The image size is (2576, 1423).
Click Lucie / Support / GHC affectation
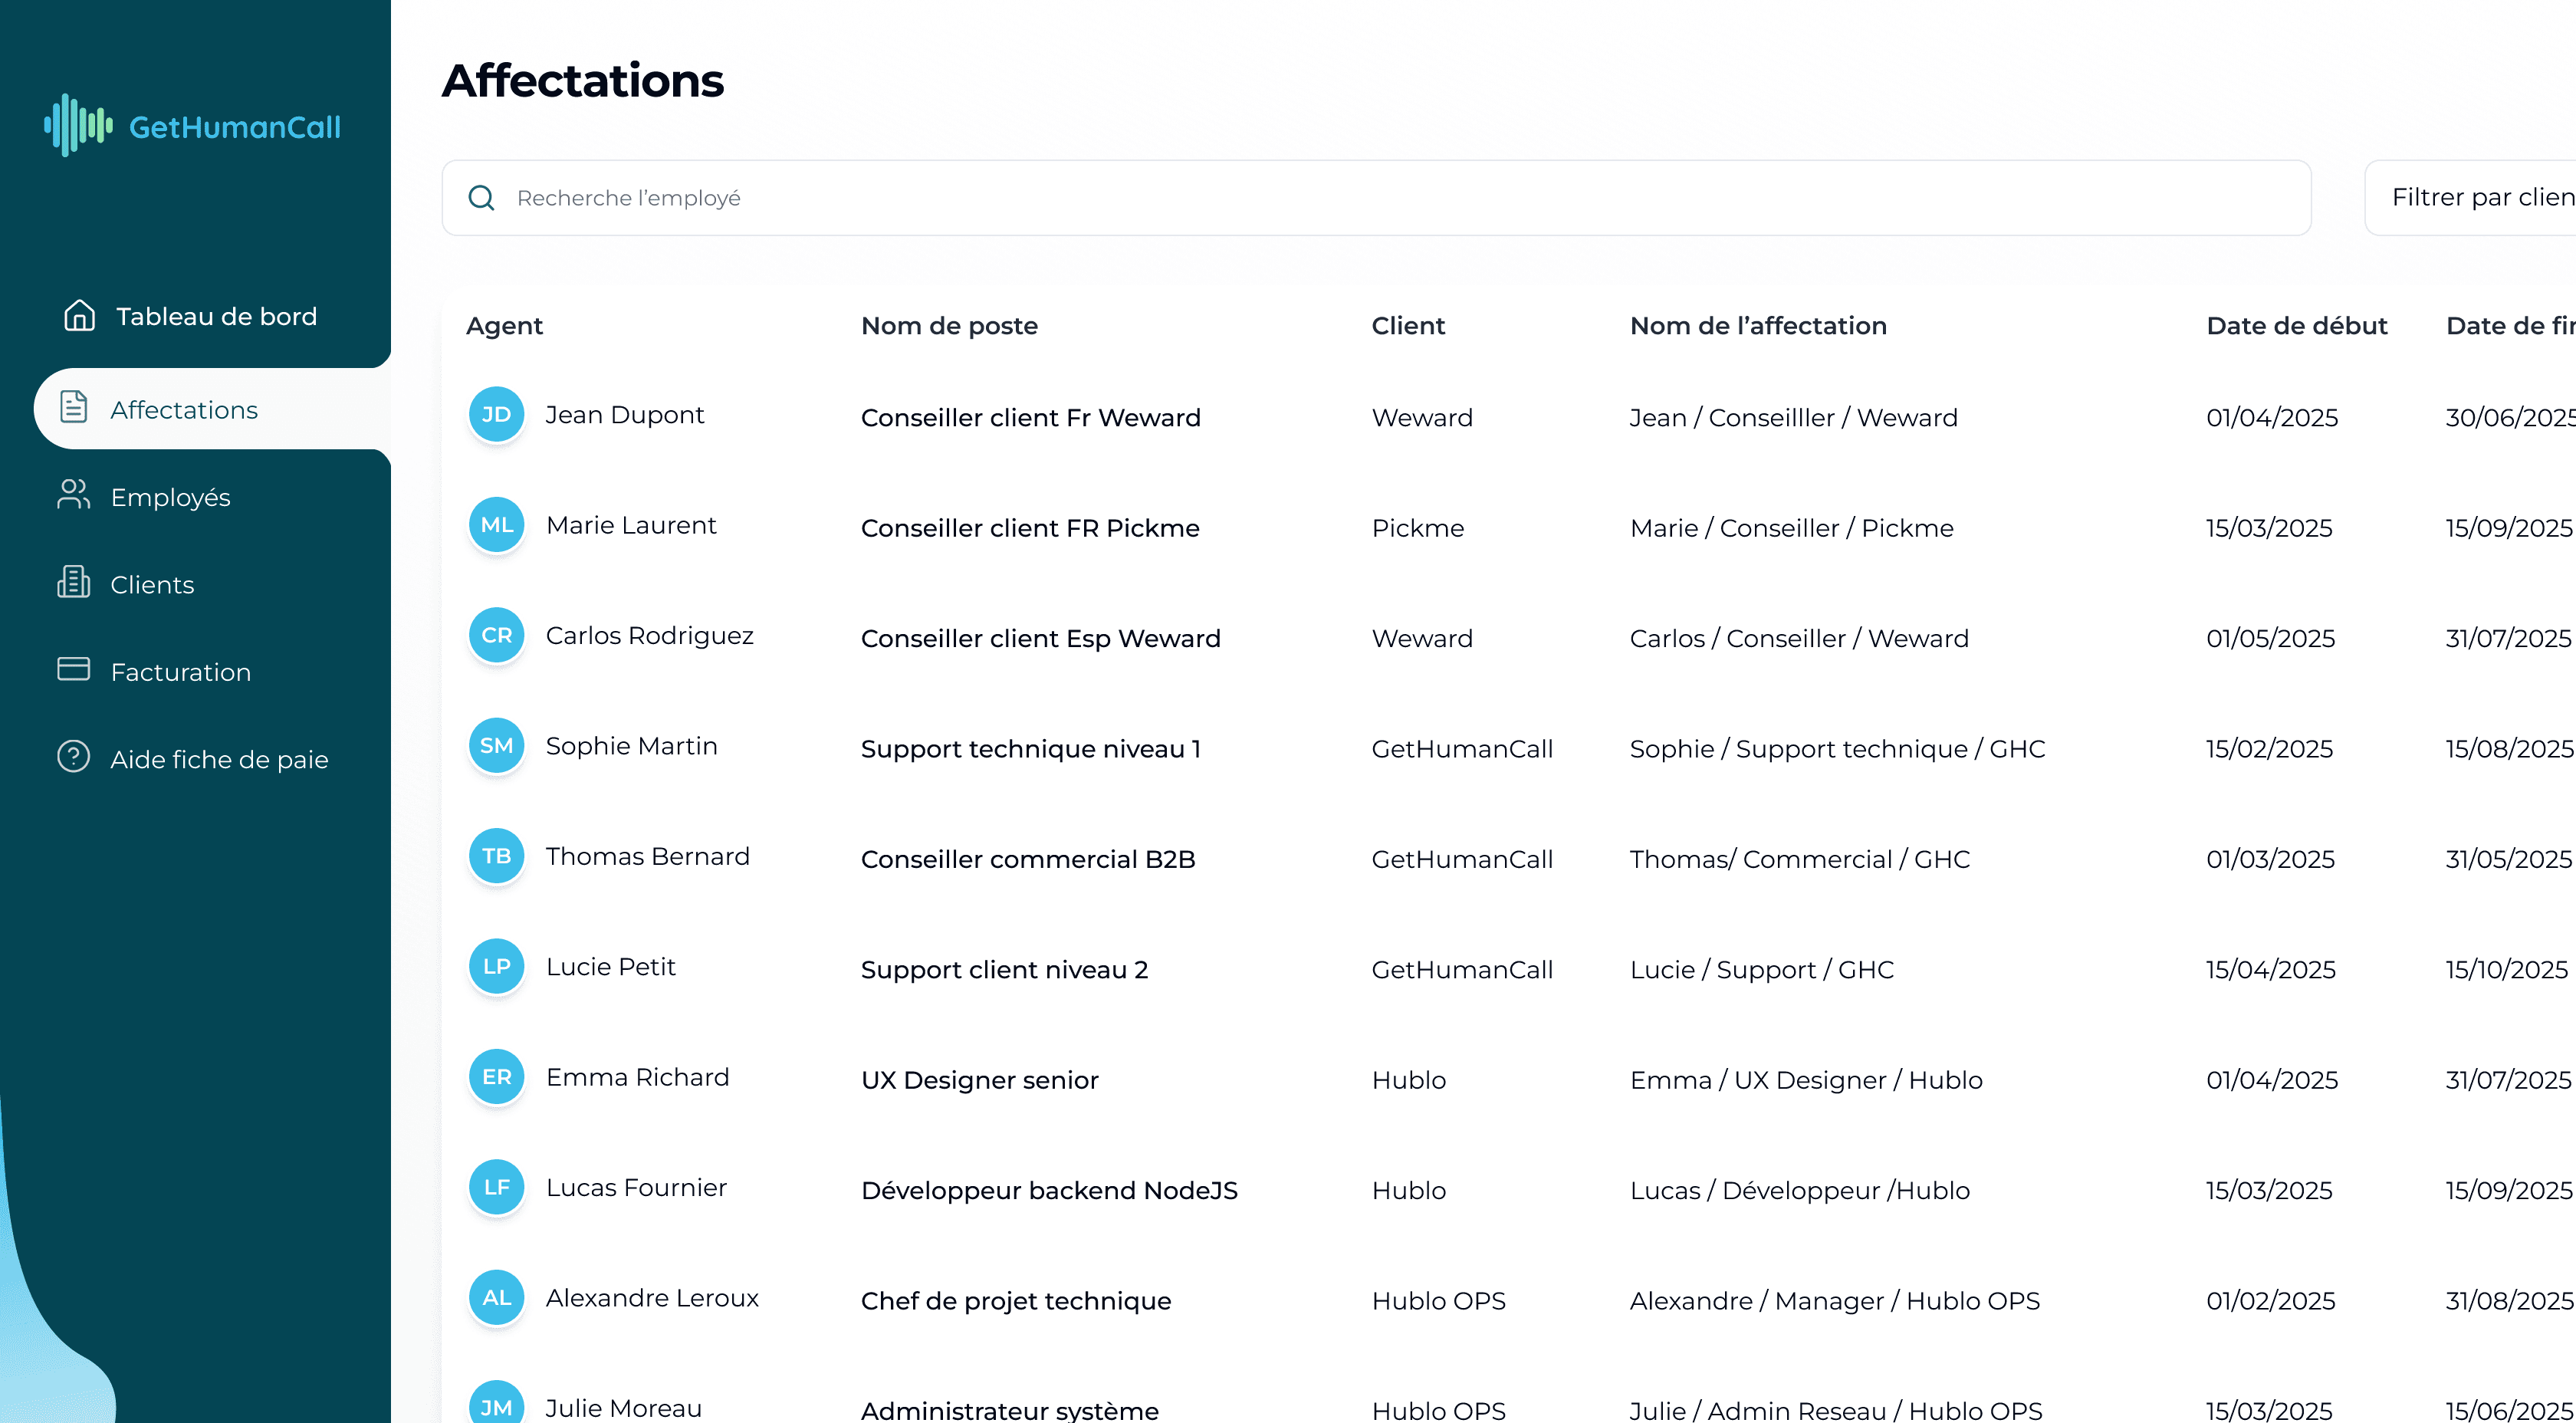(x=1762, y=970)
